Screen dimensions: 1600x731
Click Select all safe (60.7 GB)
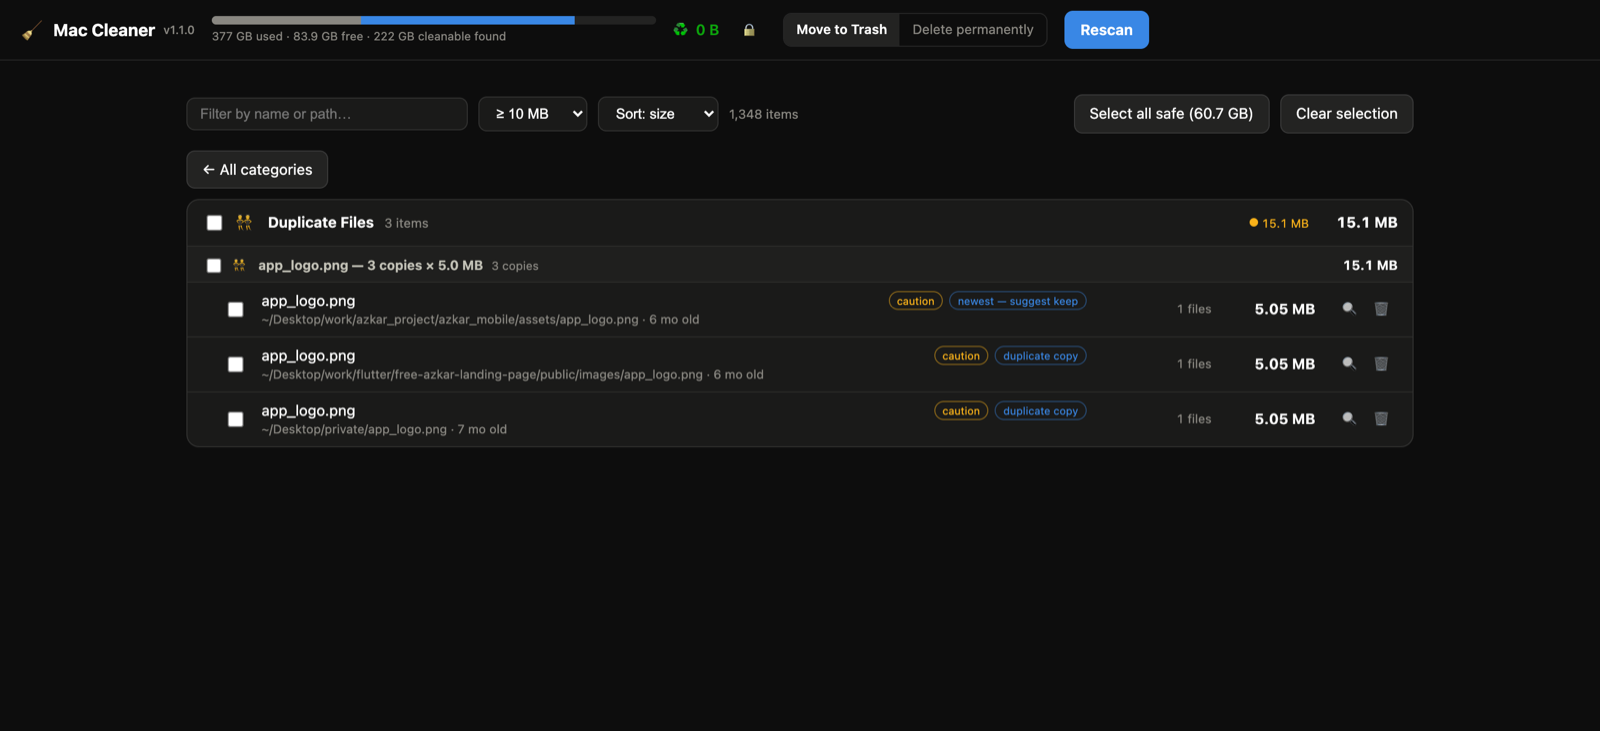[1171, 114]
